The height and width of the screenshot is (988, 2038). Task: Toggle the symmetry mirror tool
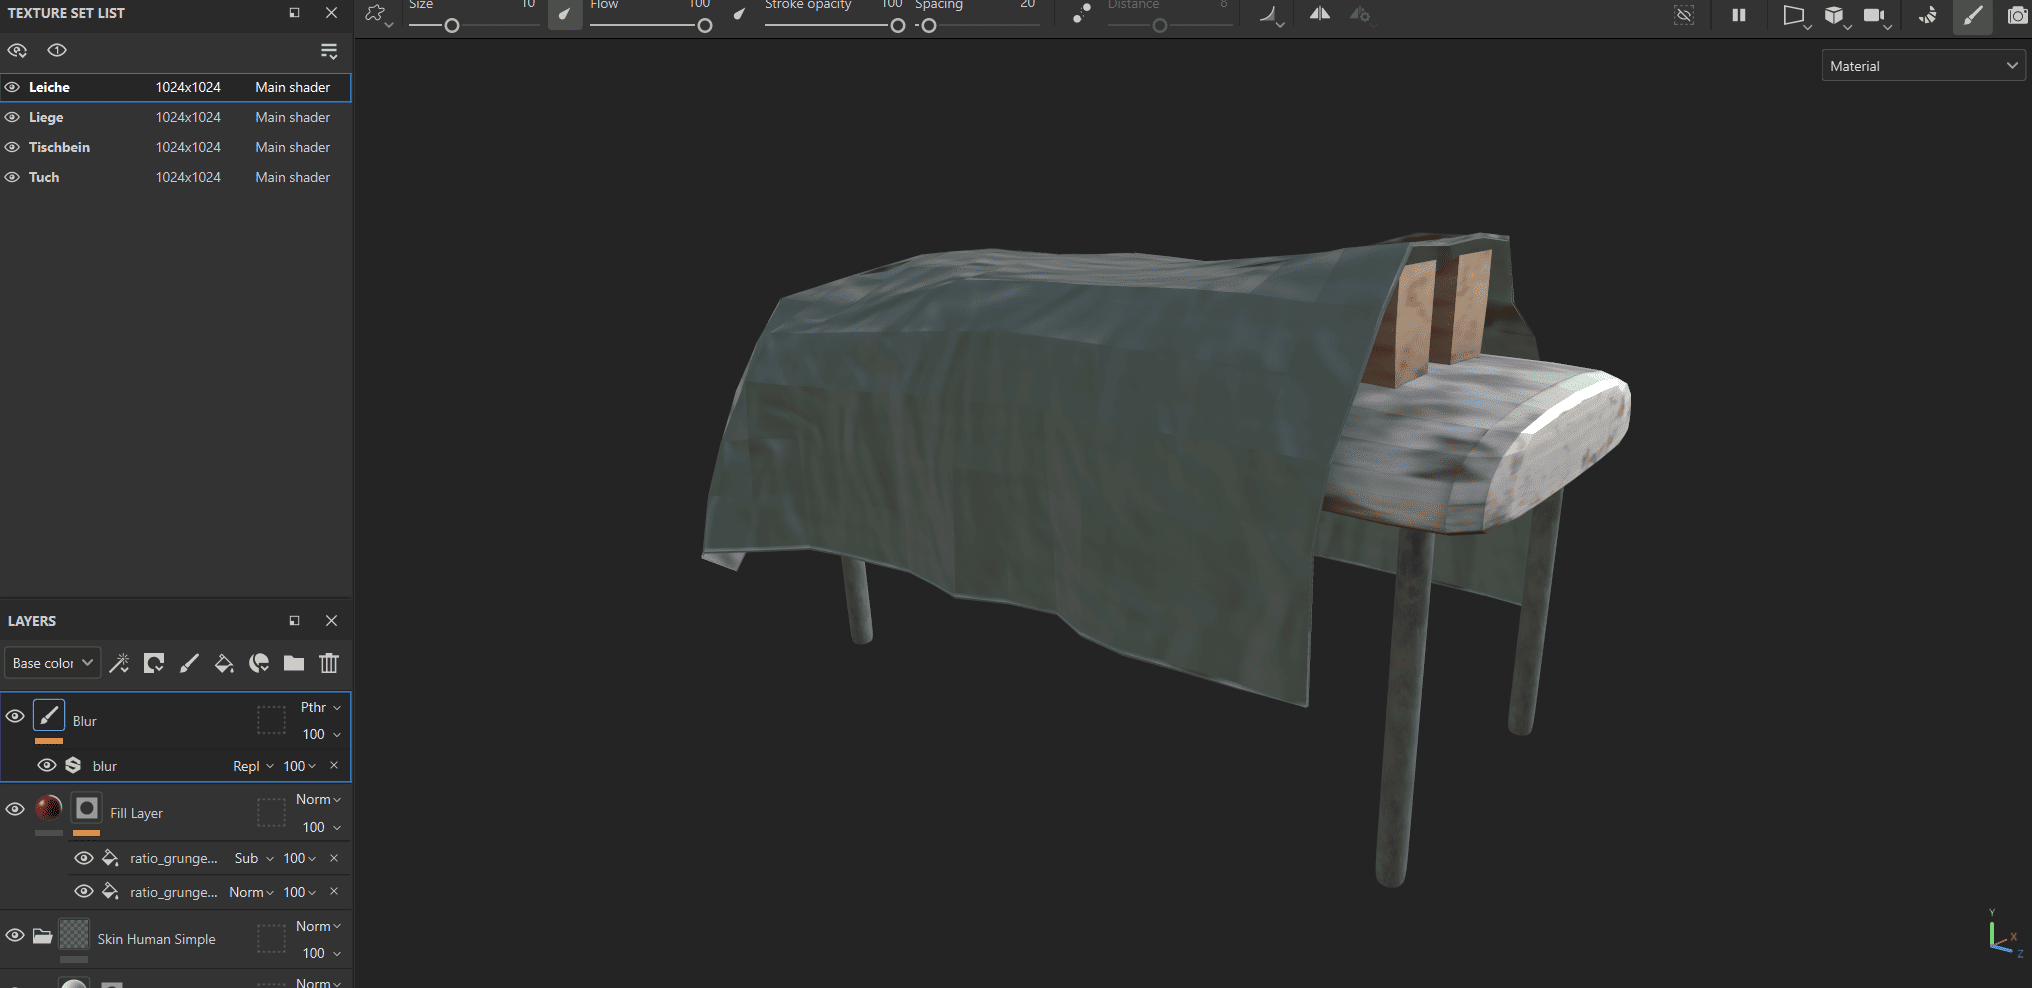click(x=1320, y=14)
